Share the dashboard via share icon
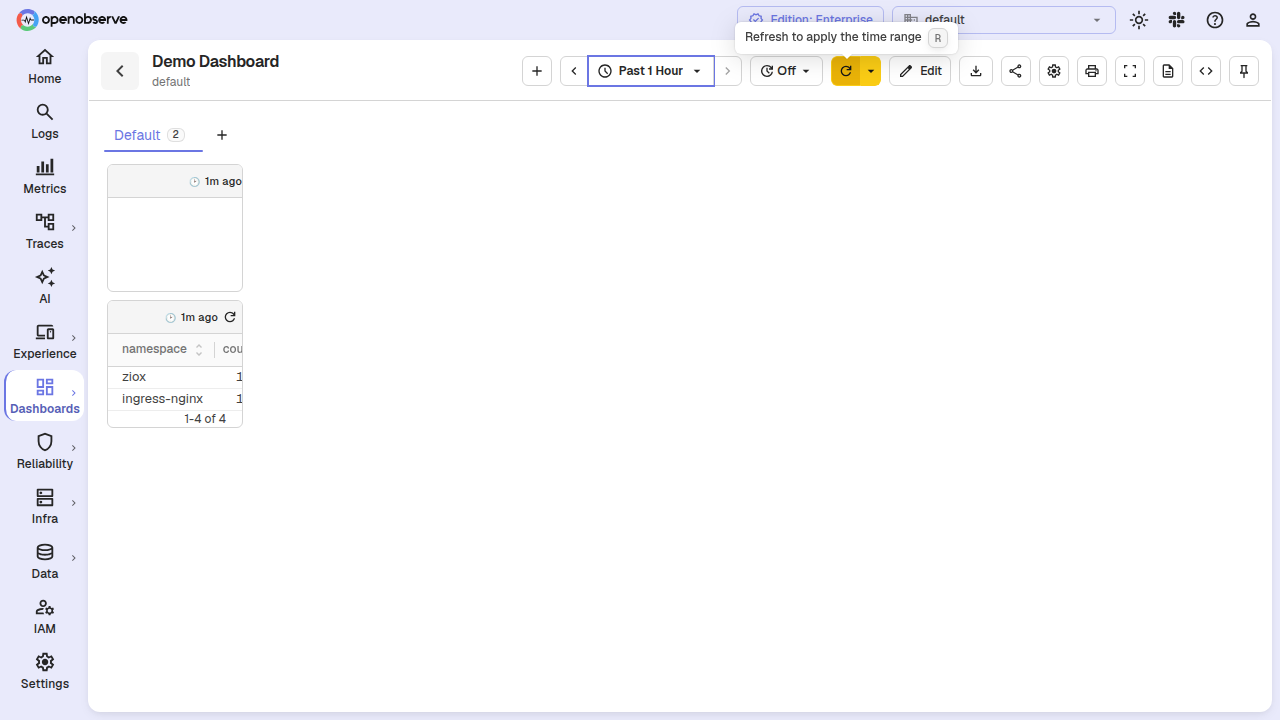Image resolution: width=1280 pixels, height=720 pixels. pos(1015,71)
